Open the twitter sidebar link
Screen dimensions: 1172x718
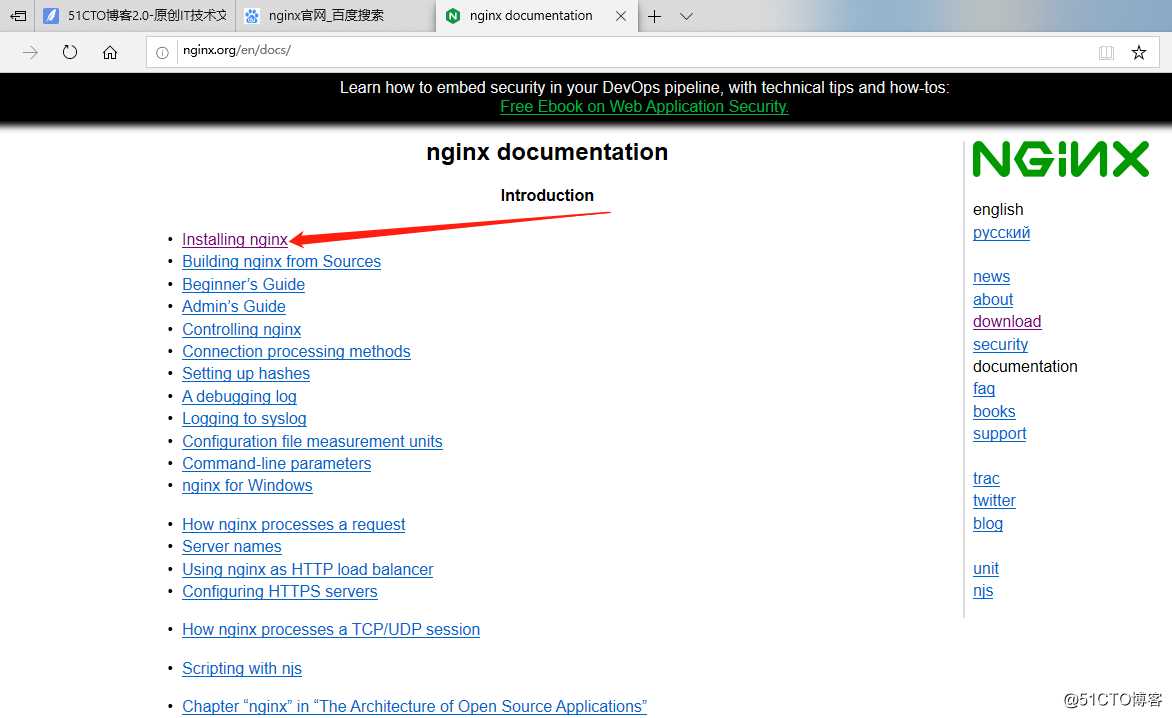tap(994, 501)
